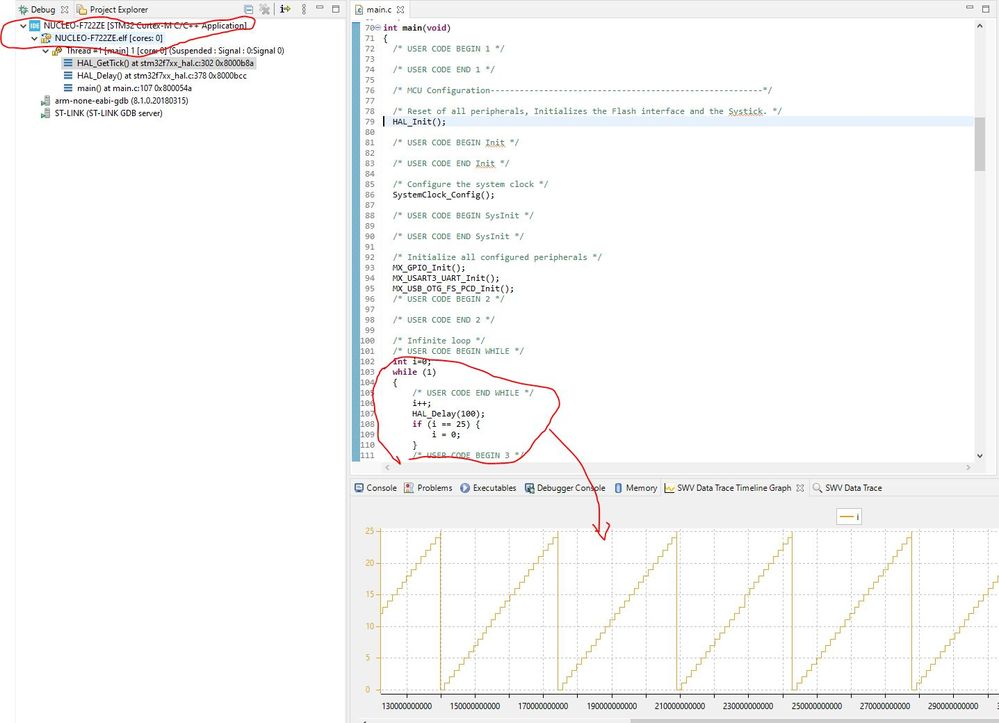The height and width of the screenshot is (723, 999).
Task: Collapse the NUCLEO-F722ZE.elf node
Action: [34, 38]
